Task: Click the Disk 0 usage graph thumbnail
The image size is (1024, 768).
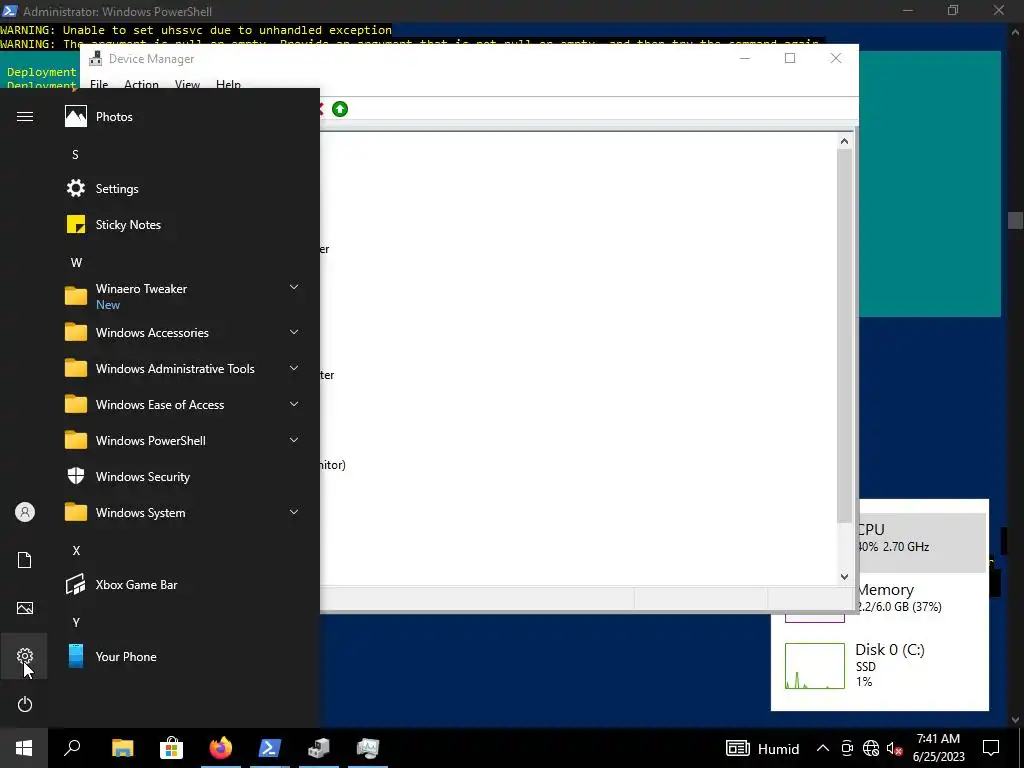Action: click(x=814, y=665)
